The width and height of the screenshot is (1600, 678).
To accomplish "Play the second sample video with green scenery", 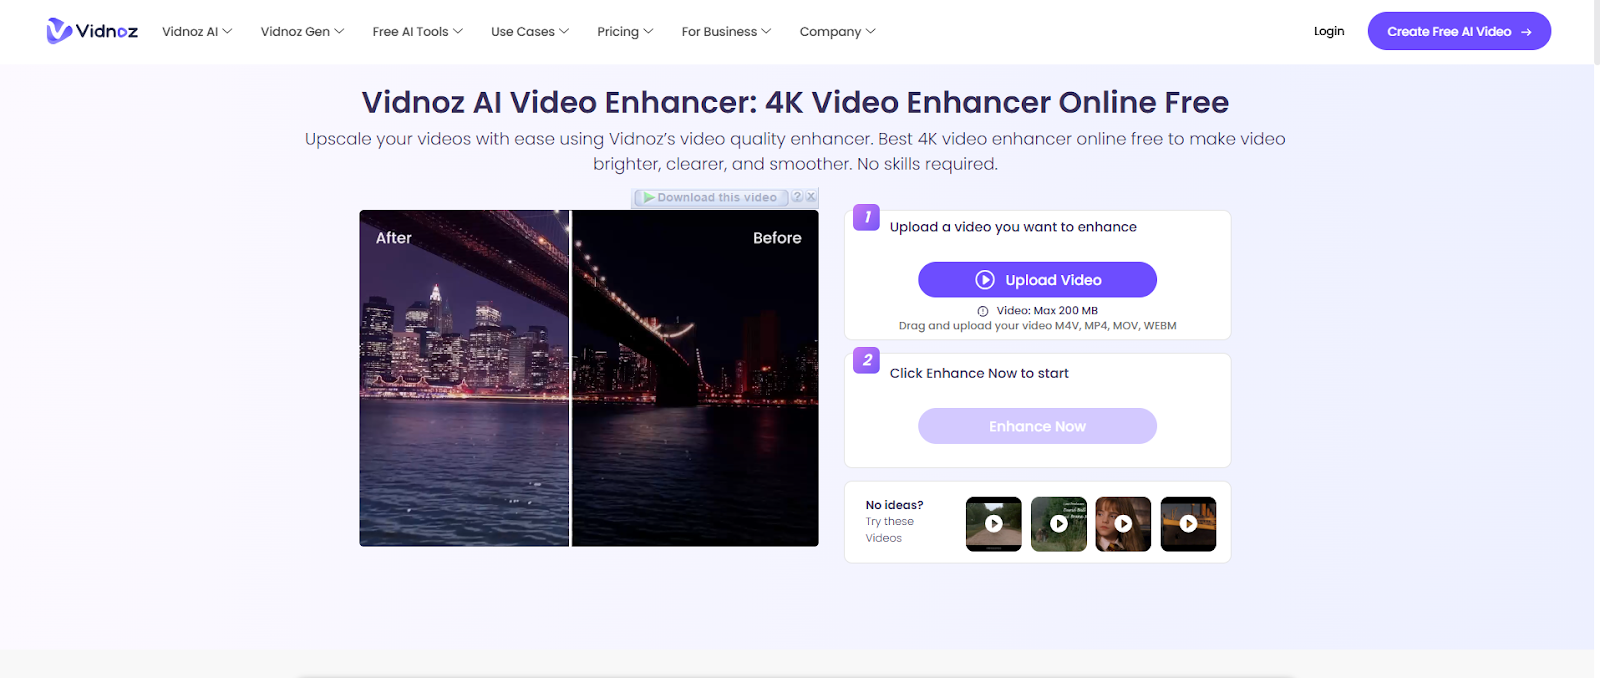I will coord(1058,524).
